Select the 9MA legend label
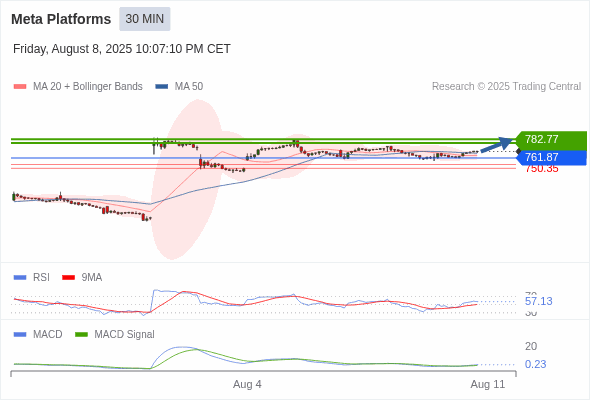The image size is (590, 400). [92, 277]
